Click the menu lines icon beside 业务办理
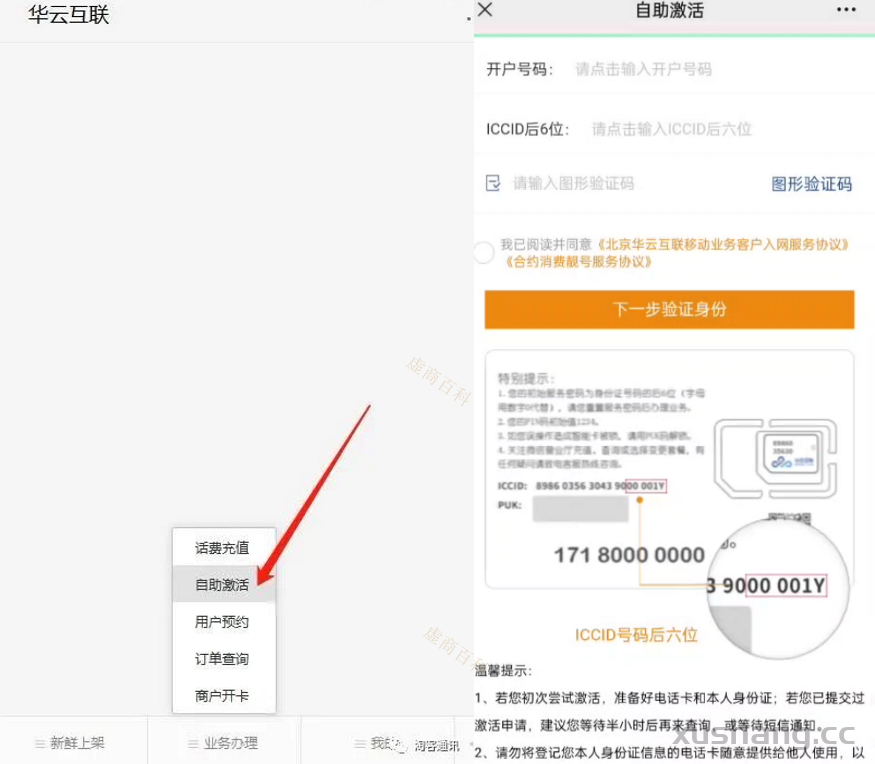This screenshot has width=875, height=764. [x=193, y=743]
